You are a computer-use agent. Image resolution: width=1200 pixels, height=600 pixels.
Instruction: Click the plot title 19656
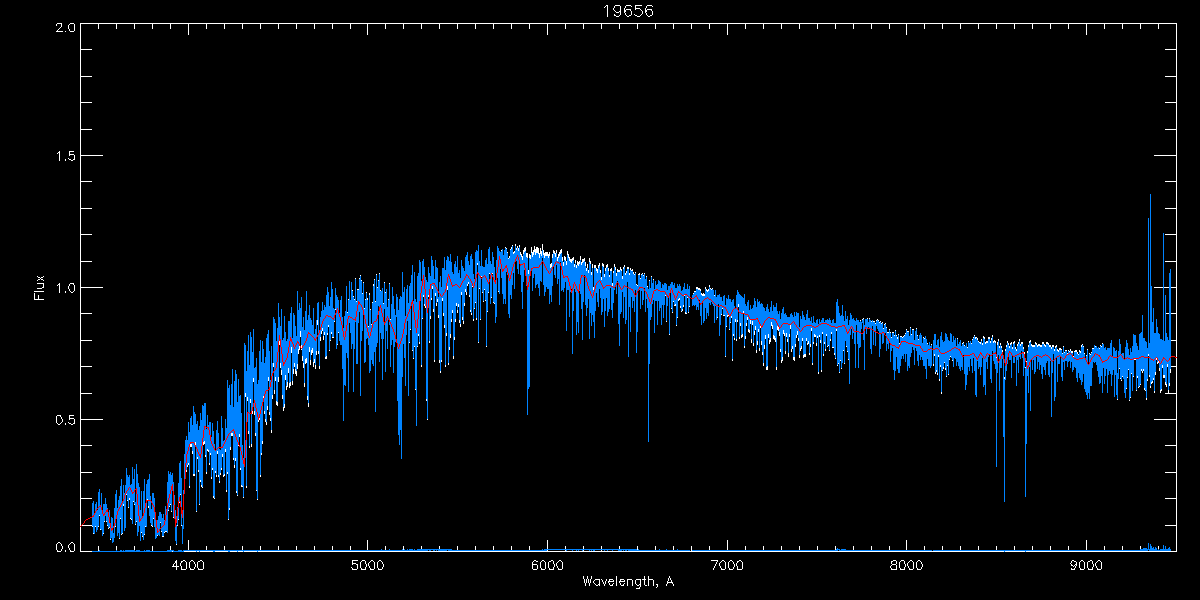(627, 11)
